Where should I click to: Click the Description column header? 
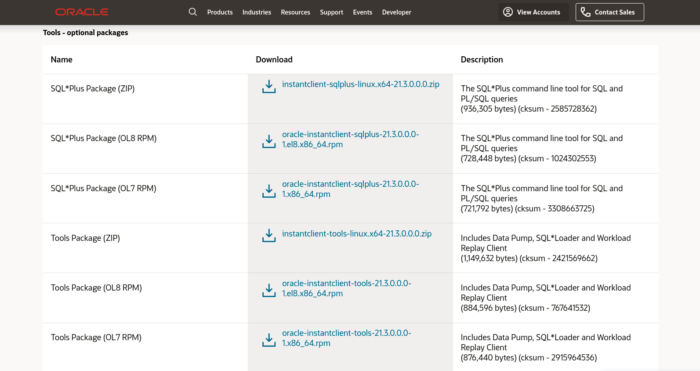coord(482,59)
